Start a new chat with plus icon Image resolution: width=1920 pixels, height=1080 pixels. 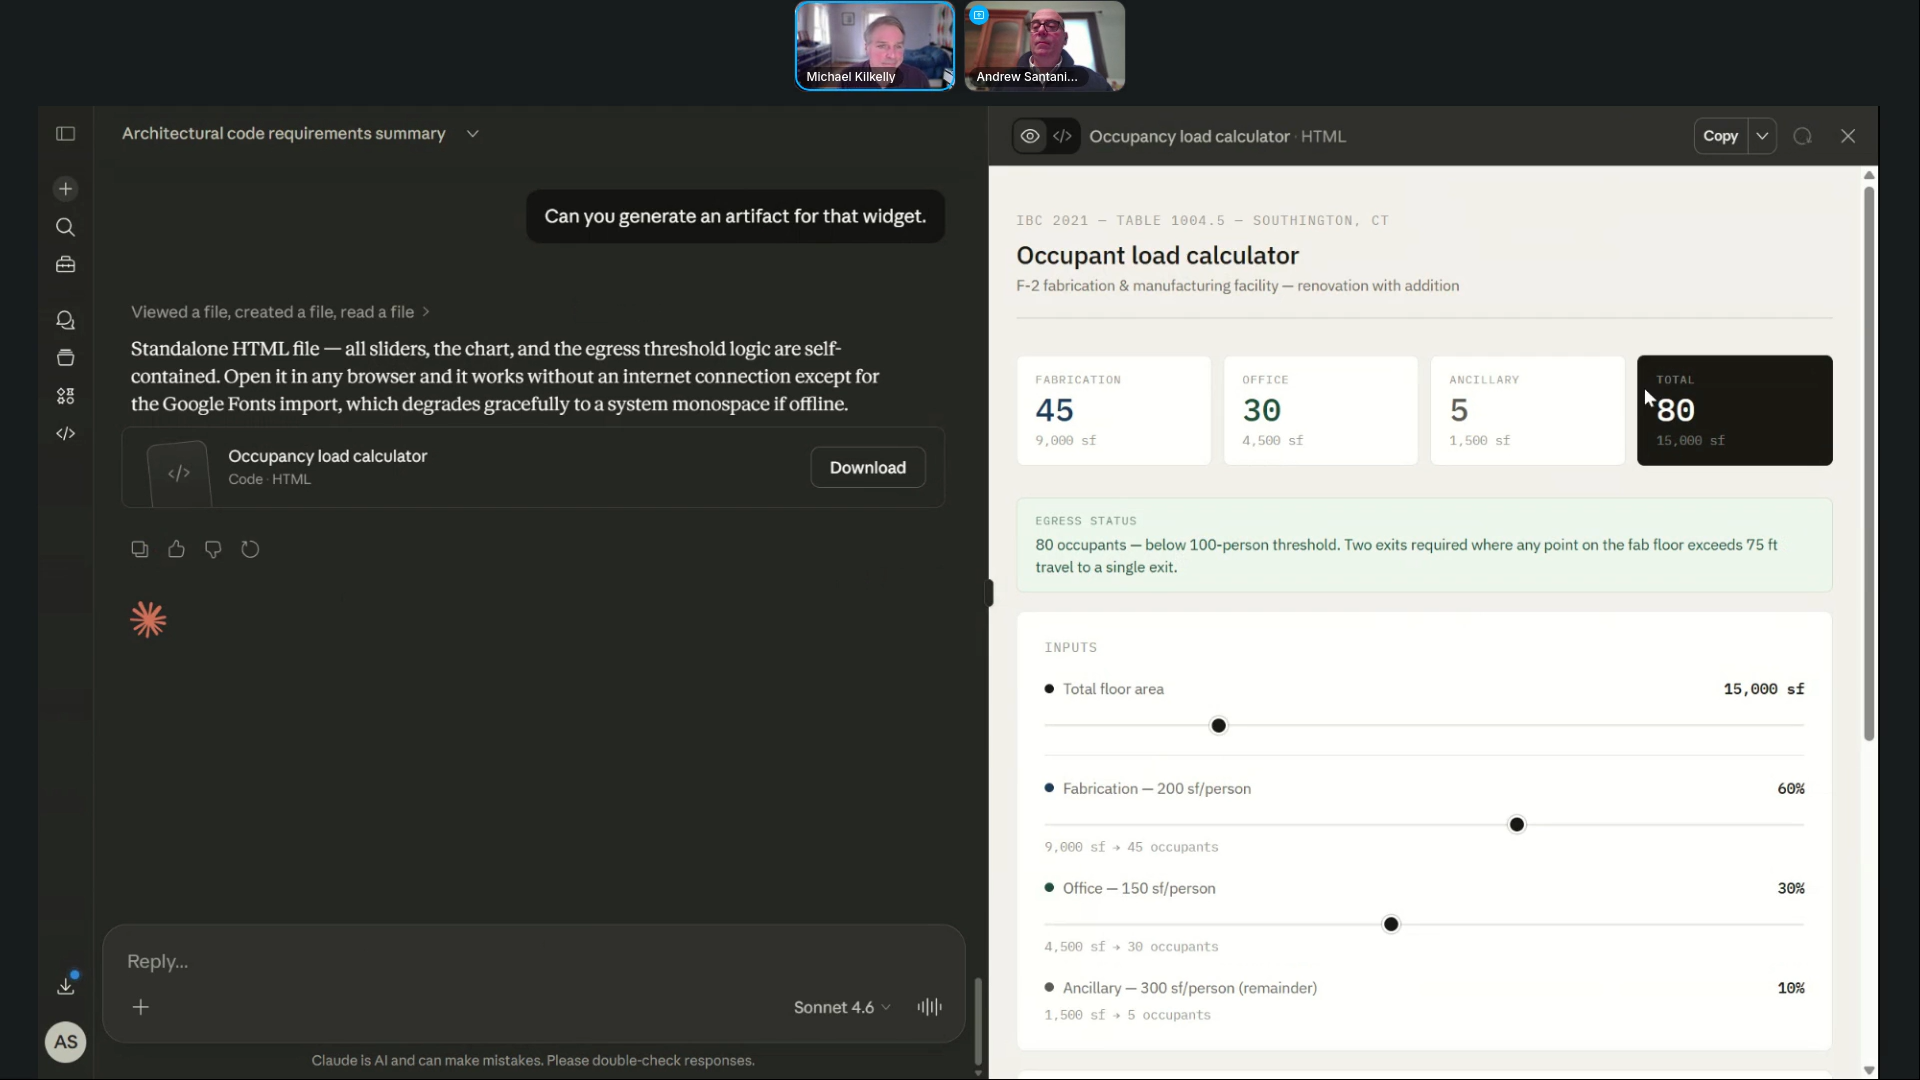[66, 189]
